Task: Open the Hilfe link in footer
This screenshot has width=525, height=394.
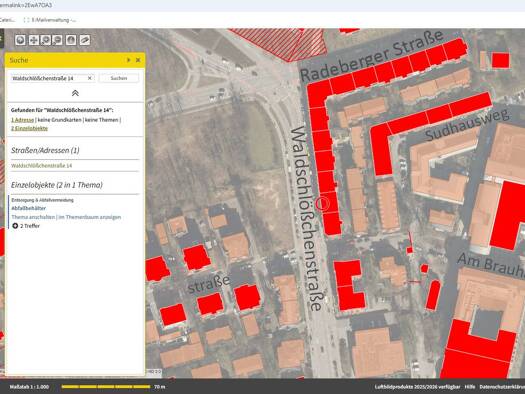Action: coord(470,387)
